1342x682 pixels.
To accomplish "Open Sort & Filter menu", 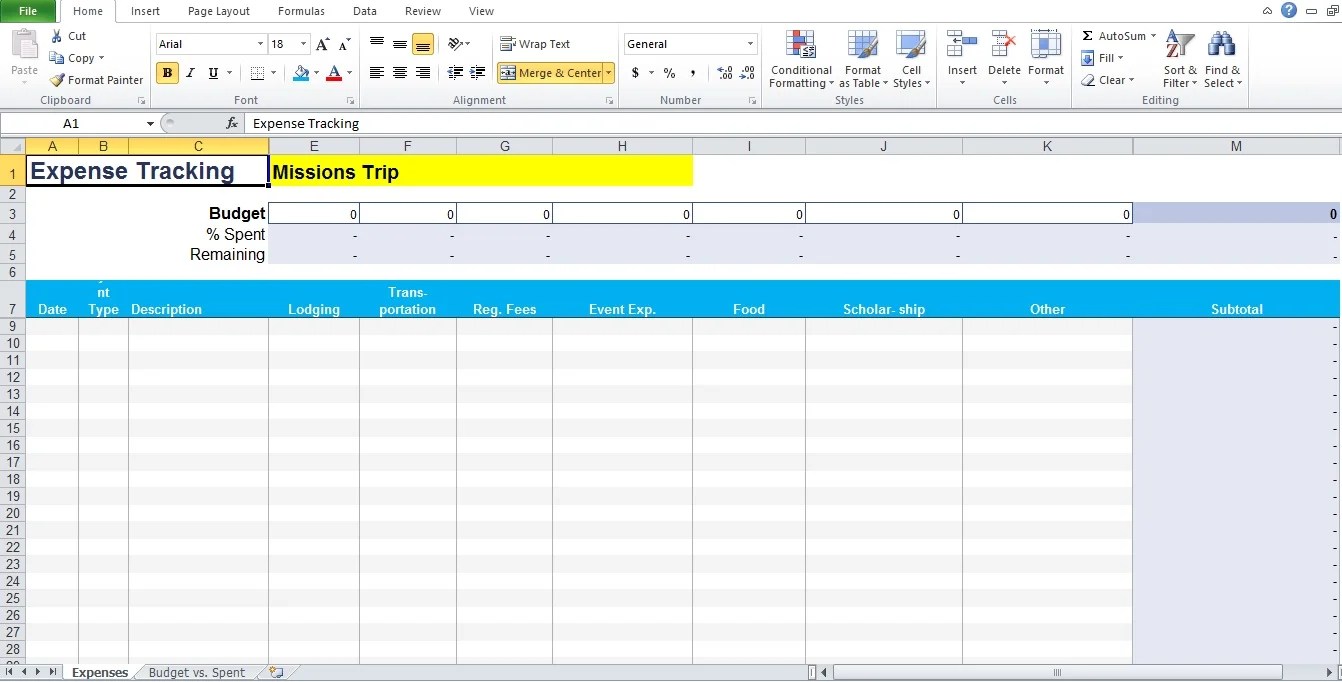I will 1180,60.
